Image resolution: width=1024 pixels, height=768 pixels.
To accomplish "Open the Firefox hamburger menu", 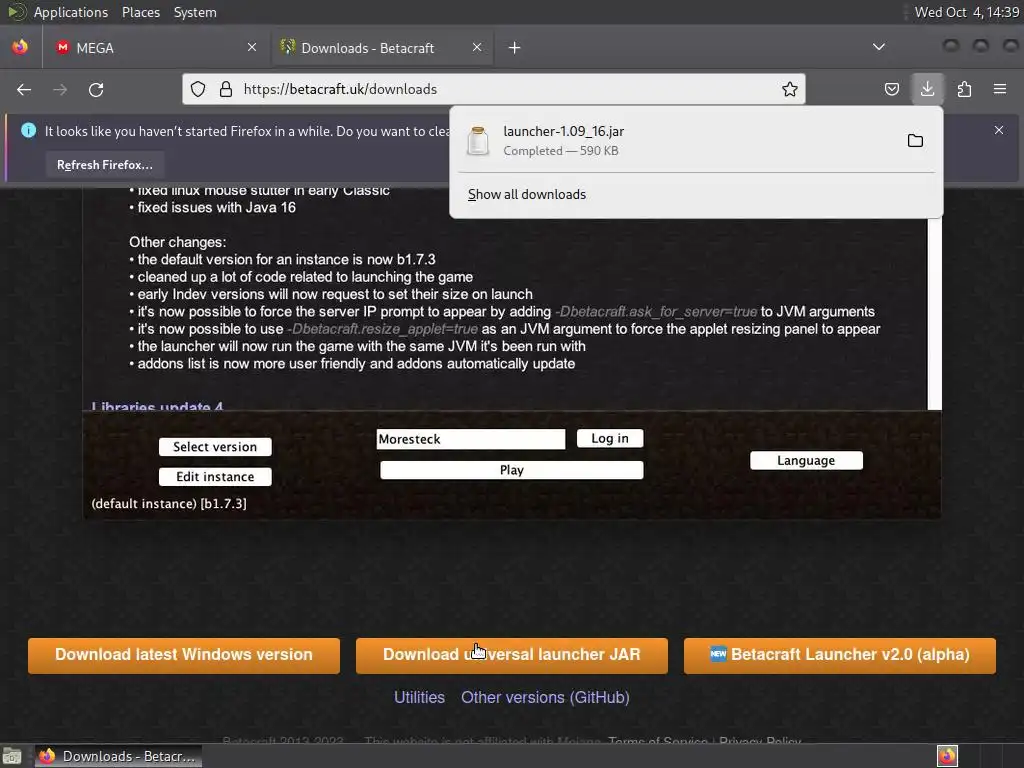I will (x=1000, y=89).
